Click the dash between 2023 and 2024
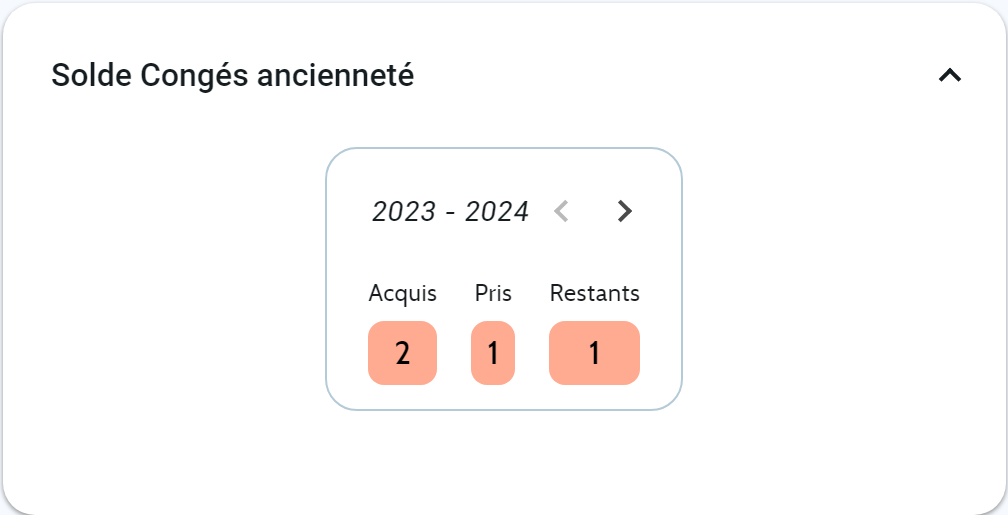Image resolution: width=1008 pixels, height=515 pixels. pos(451,213)
